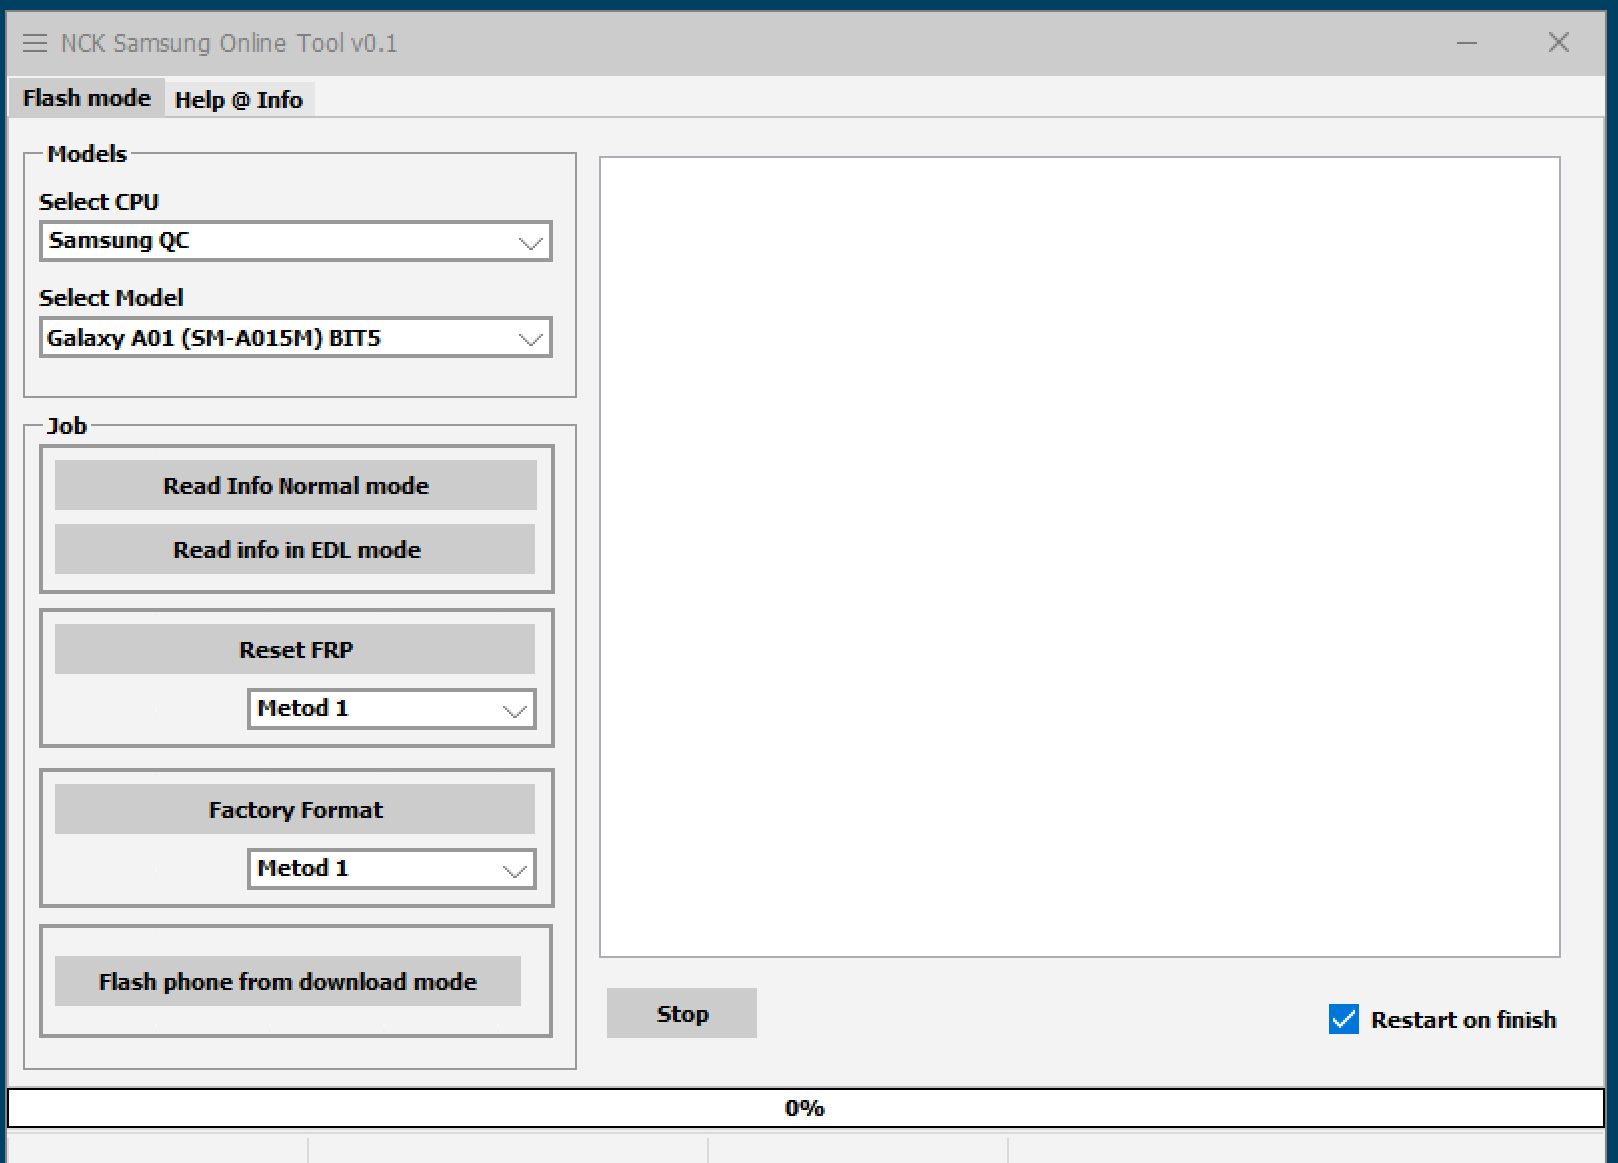Viewport: 1618px width, 1163px height.
Task: Click Read info in EDL mode button
Action: (x=295, y=550)
